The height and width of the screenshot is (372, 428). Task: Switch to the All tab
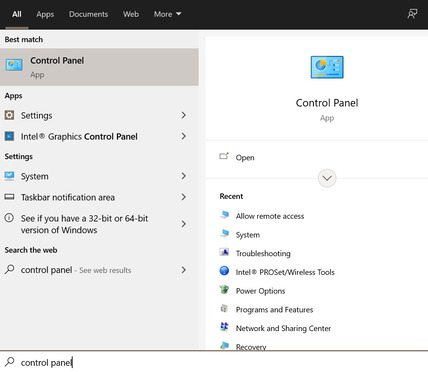17,14
